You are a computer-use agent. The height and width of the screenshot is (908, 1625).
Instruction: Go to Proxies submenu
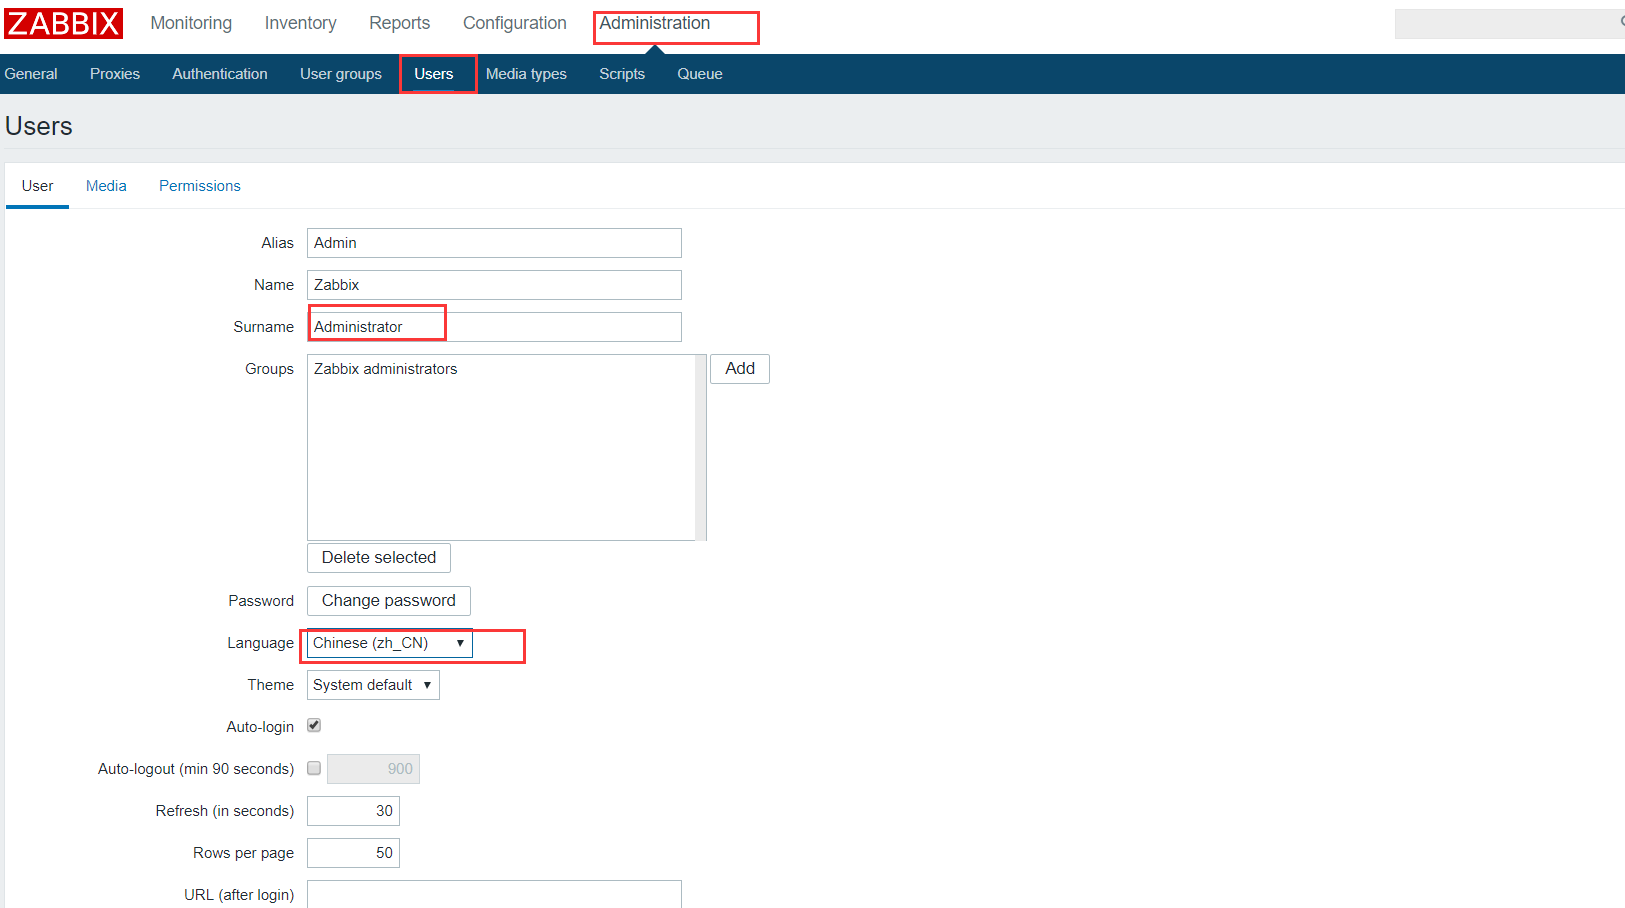tap(115, 74)
